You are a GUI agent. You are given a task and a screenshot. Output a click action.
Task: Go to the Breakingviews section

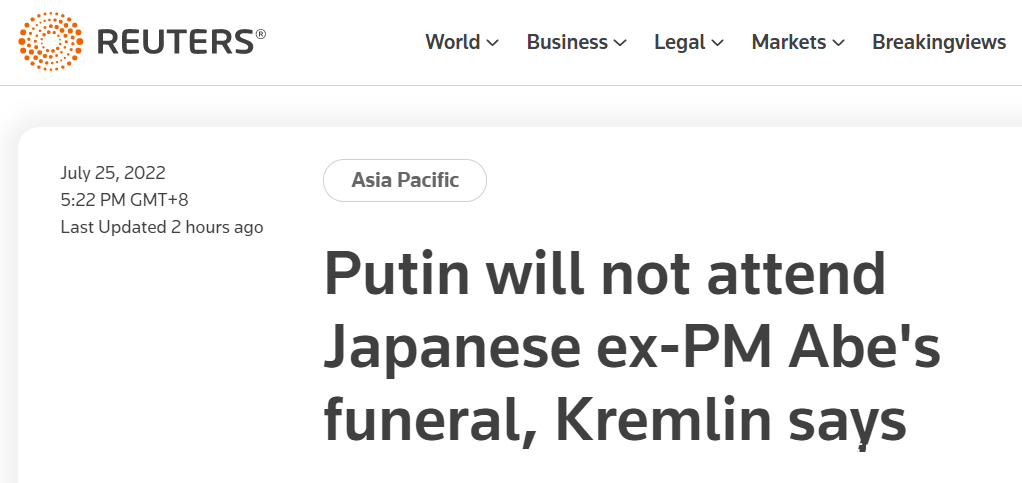(x=938, y=42)
